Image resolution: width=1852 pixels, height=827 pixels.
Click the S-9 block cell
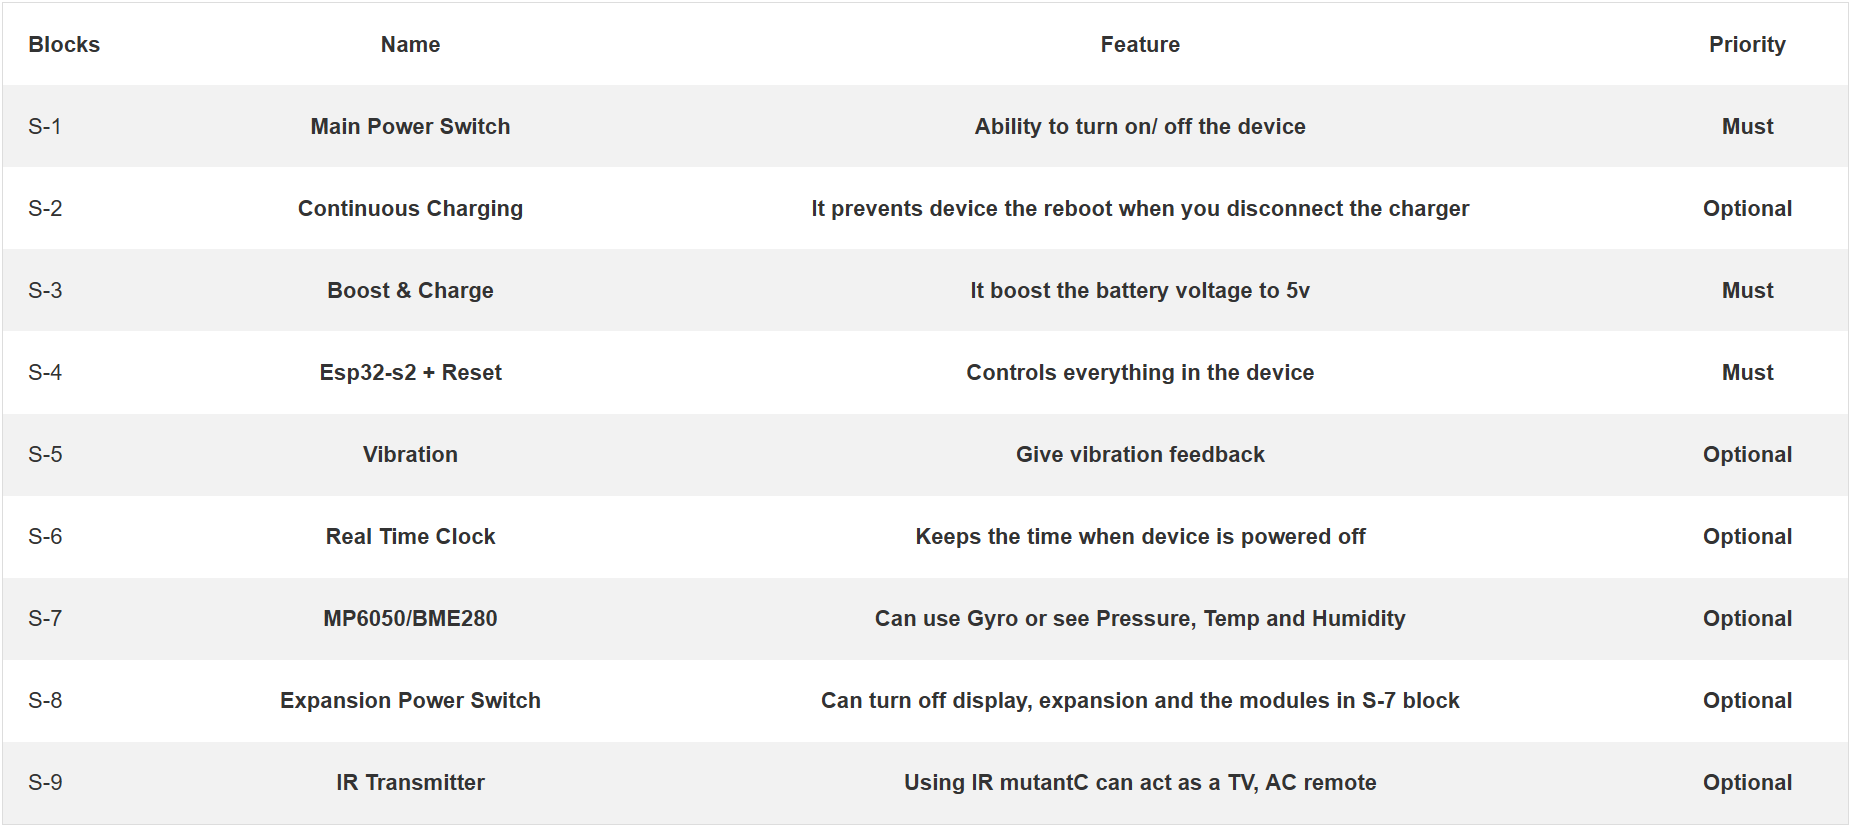pyautogui.click(x=45, y=783)
